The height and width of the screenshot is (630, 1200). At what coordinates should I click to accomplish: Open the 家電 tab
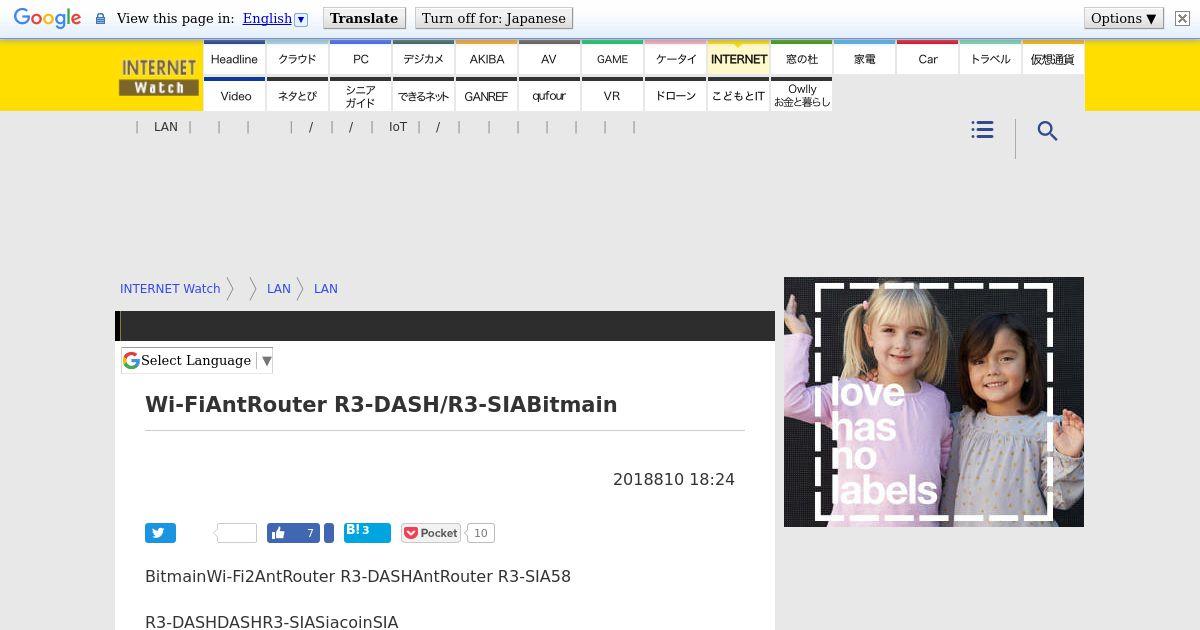click(864, 58)
